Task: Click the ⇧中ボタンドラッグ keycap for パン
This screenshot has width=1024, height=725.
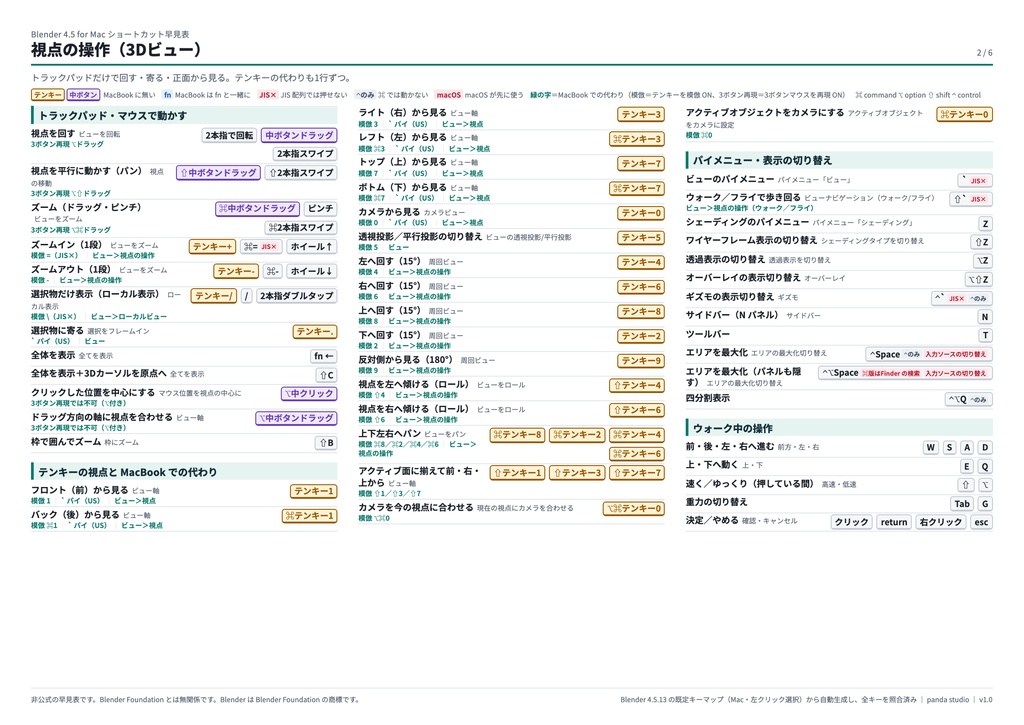Action: pyautogui.click(x=219, y=172)
